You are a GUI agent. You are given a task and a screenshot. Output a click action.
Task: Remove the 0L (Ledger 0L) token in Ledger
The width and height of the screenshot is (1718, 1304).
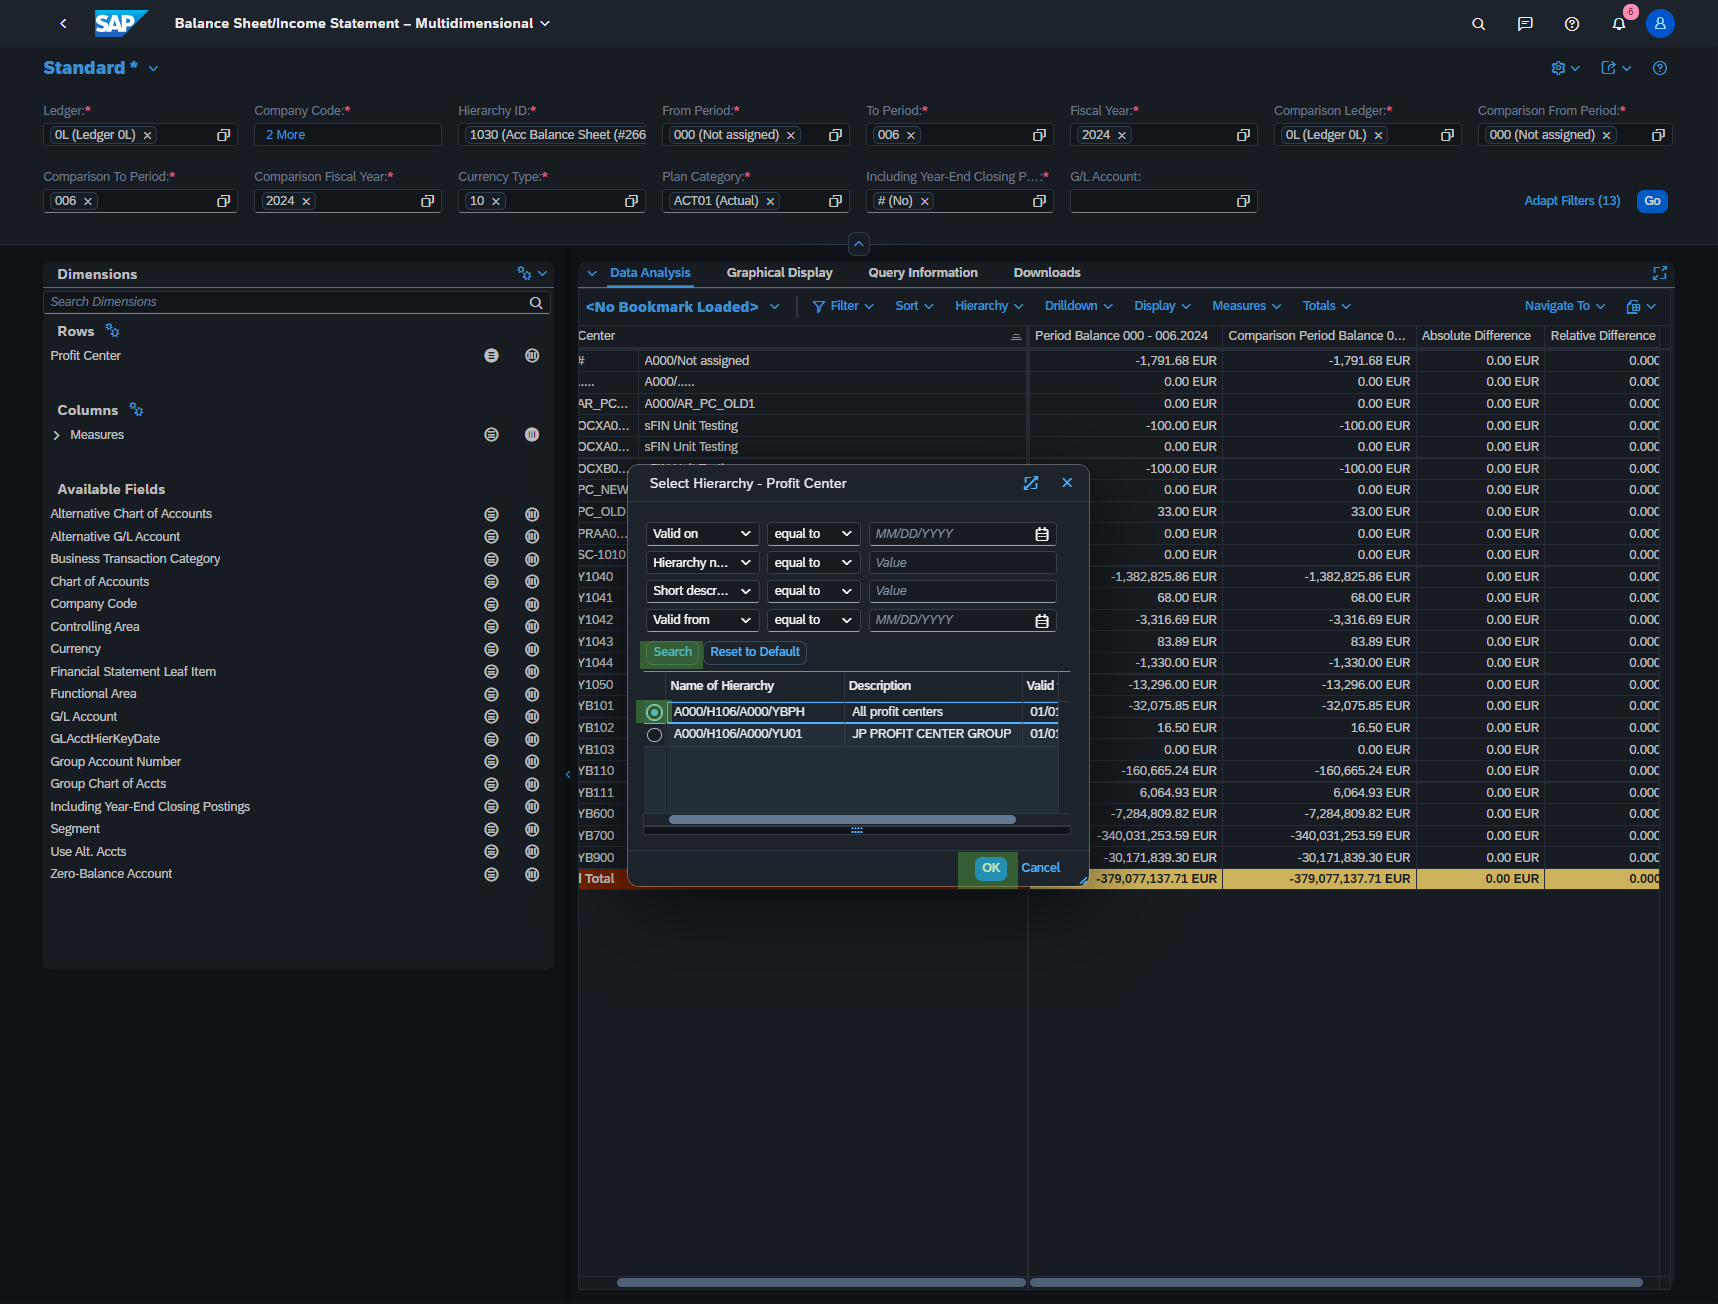[x=147, y=135]
